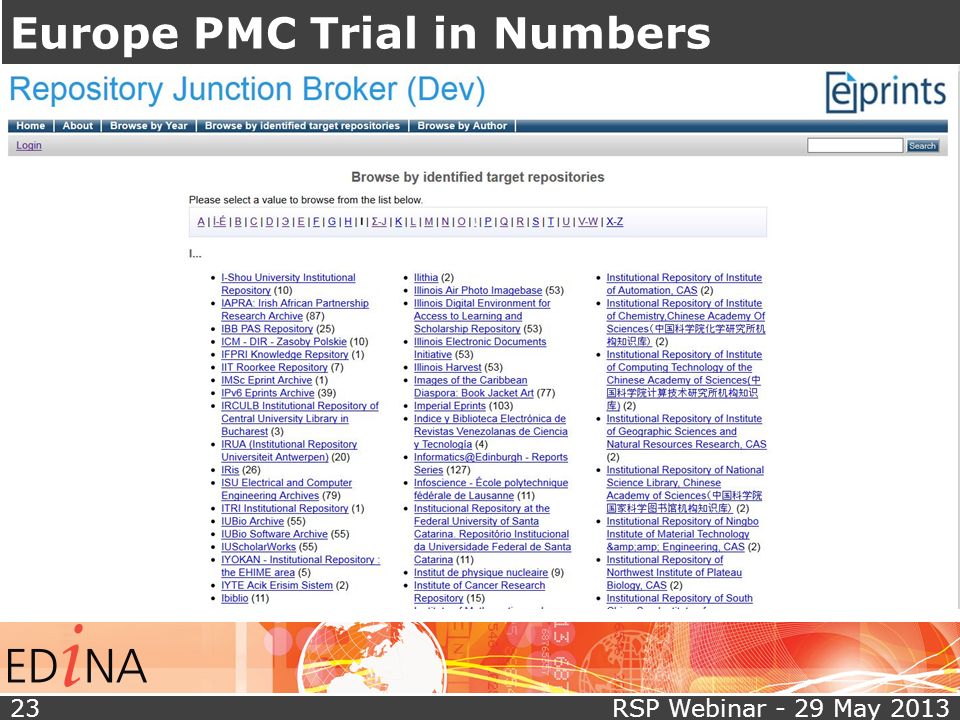The width and height of the screenshot is (960, 720).
Task: Open Institute of Chemistry Chinese Academy repository
Action: pyautogui.click(x=686, y=322)
